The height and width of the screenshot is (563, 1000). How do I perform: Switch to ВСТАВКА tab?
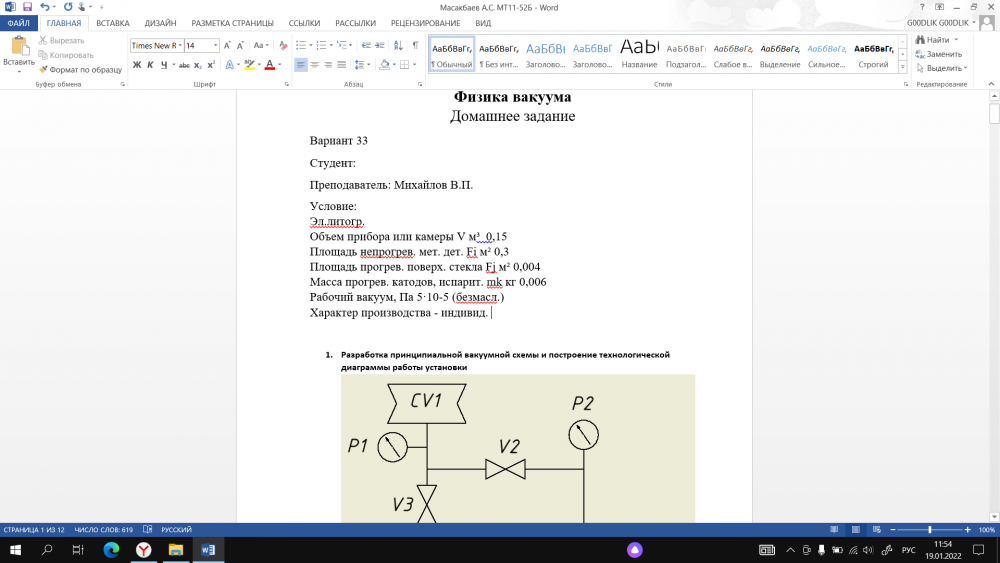[113, 23]
